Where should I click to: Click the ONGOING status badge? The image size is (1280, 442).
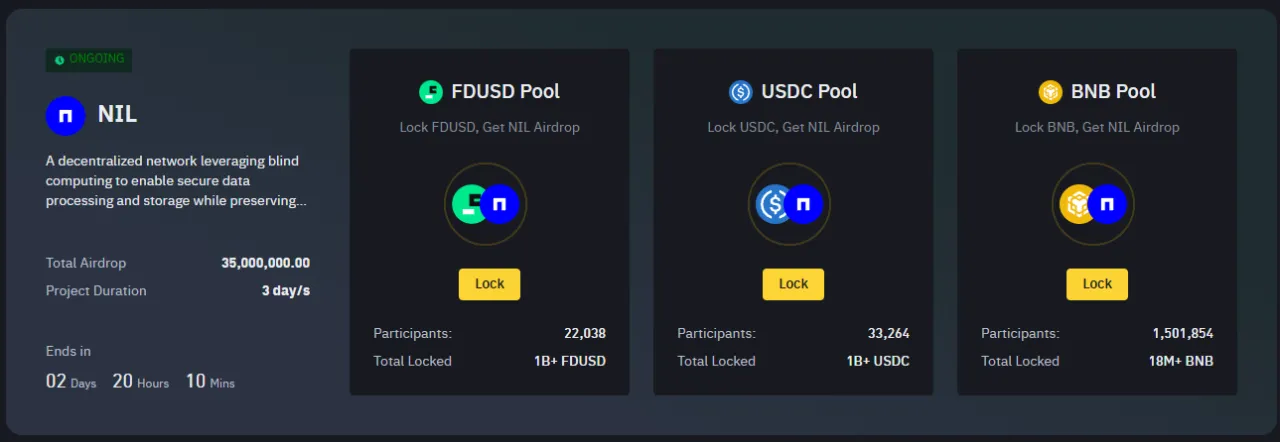pos(89,60)
